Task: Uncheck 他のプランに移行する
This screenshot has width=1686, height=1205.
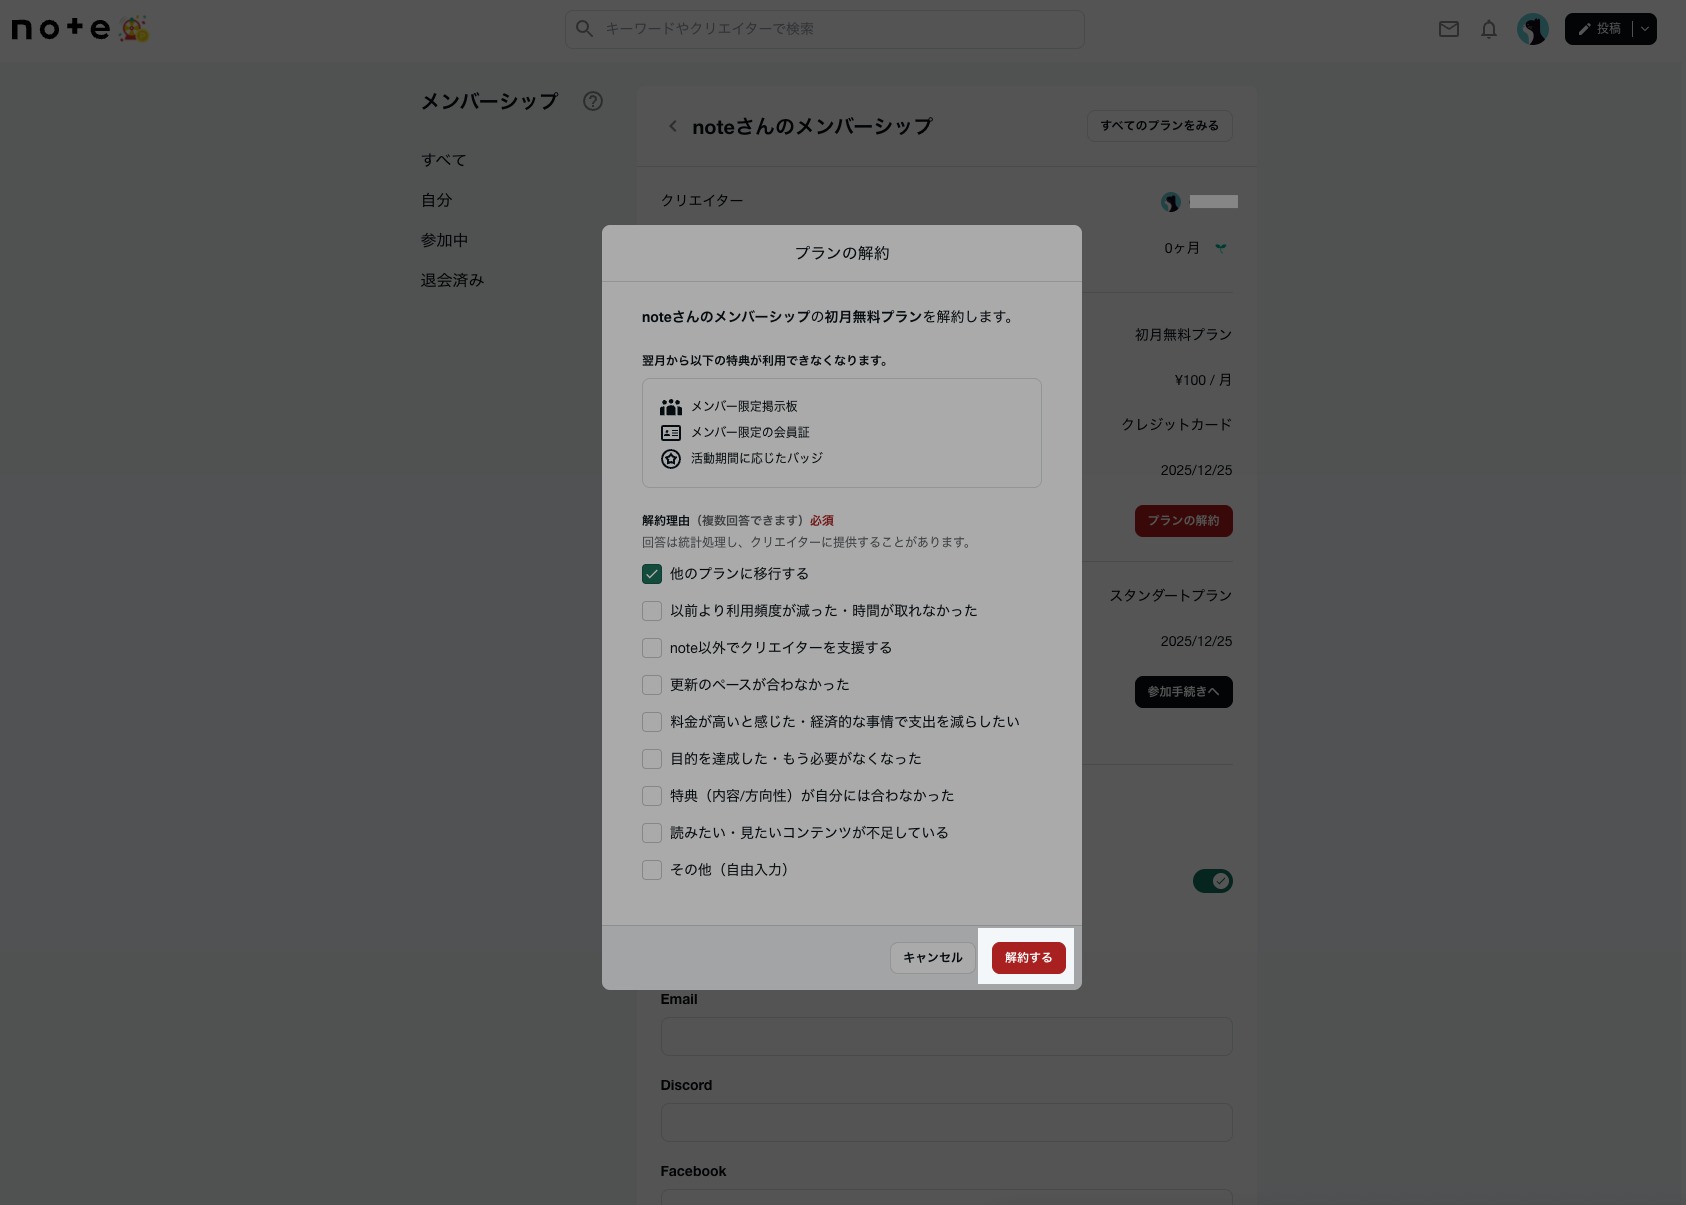Action: [x=652, y=574]
